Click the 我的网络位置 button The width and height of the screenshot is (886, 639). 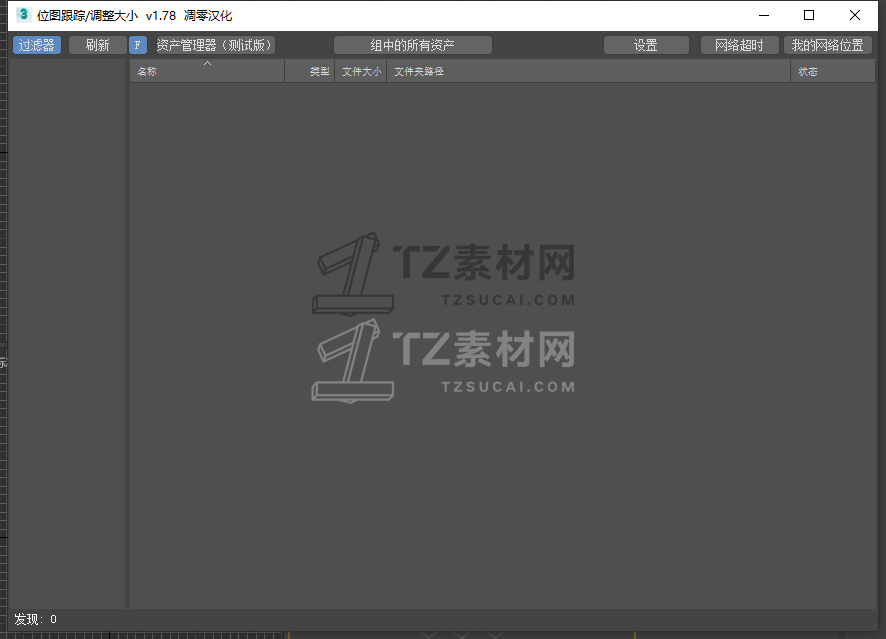click(827, 45)
